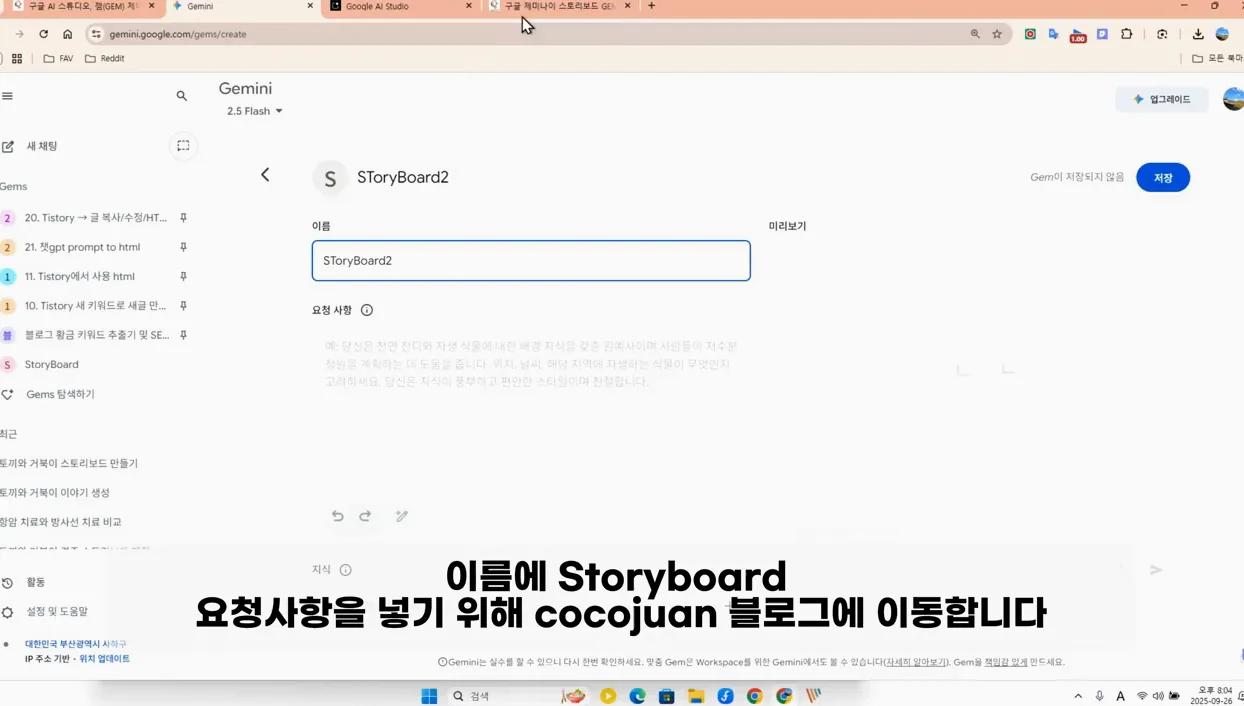
Task: Undo the last instructions edit
Action: pos(338,516)
